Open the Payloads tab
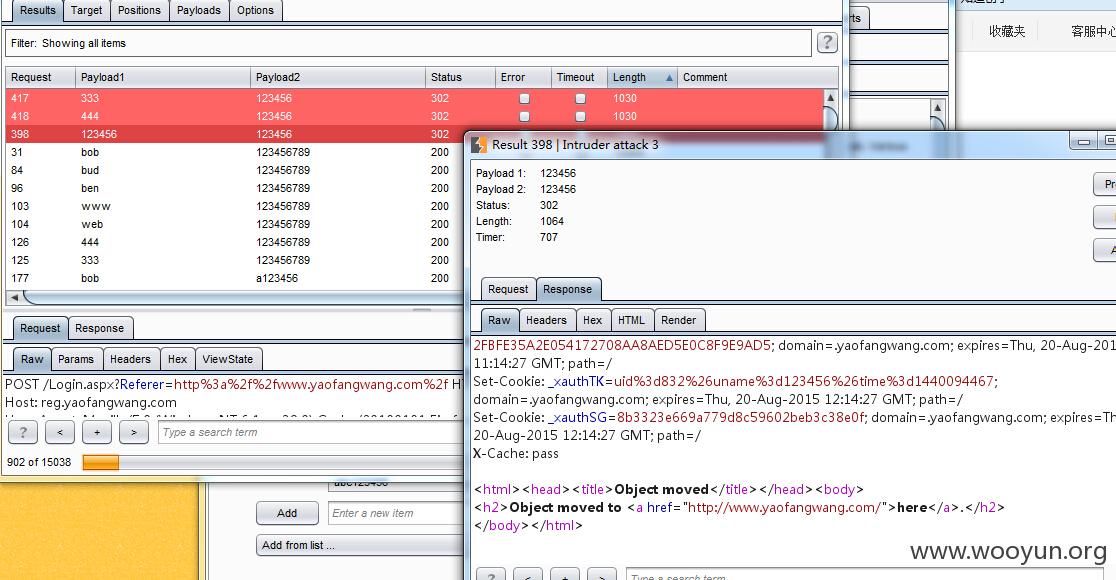Image resolution: width=1116 pixels, height=580 pixels. click(199, 10)
